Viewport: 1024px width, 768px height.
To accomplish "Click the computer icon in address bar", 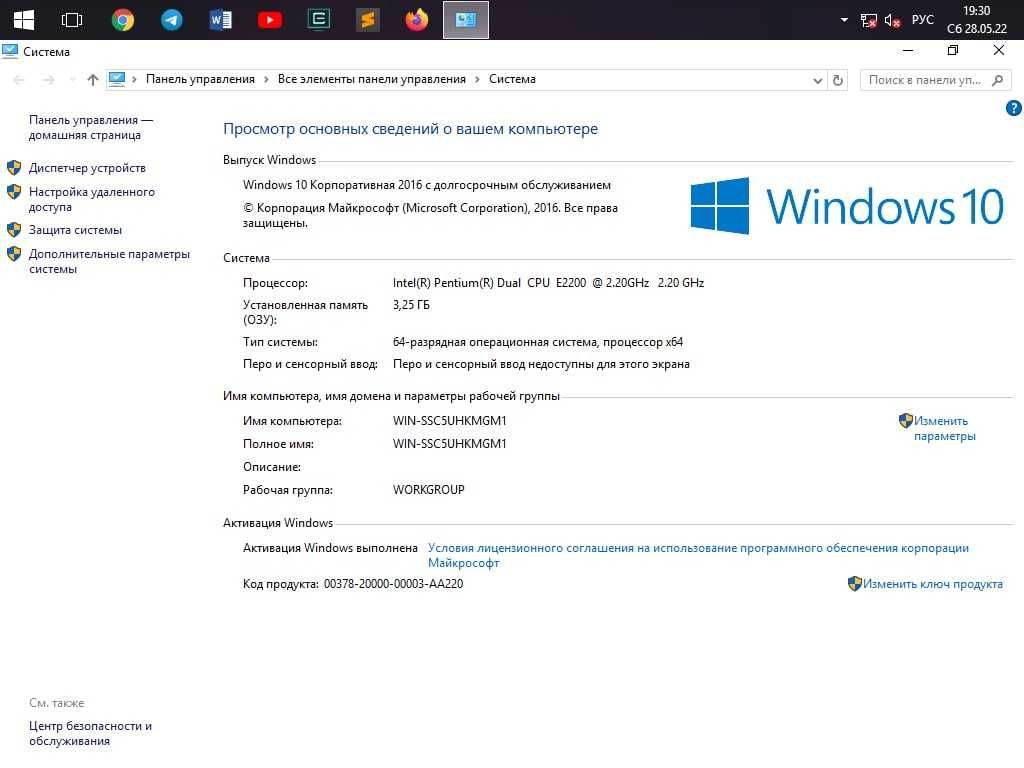I will pyautogui.click(x=117, y=79).
